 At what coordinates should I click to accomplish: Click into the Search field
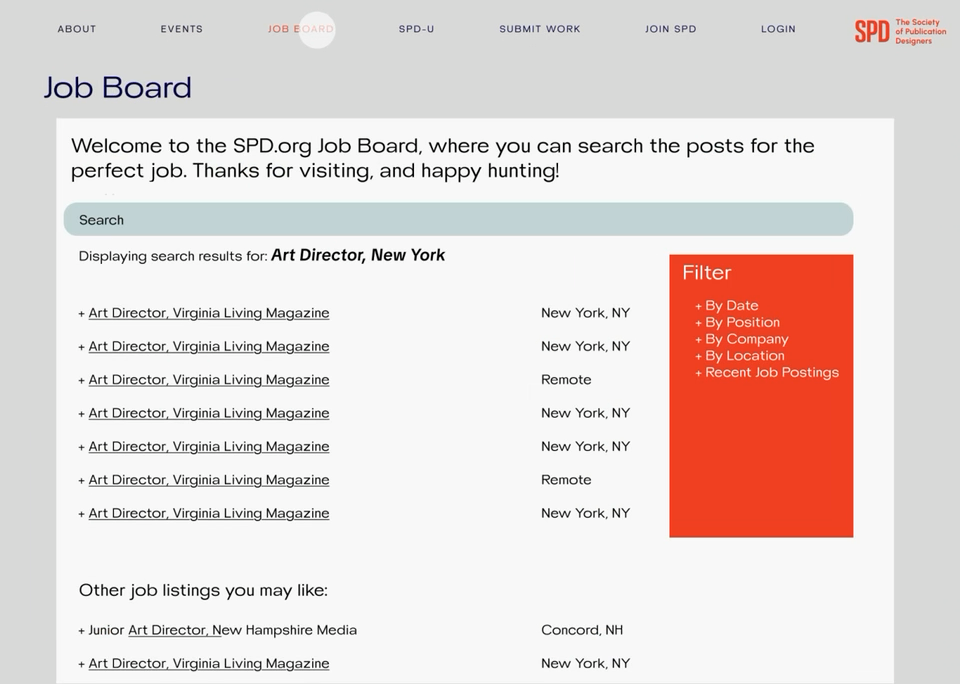[459, 219]
